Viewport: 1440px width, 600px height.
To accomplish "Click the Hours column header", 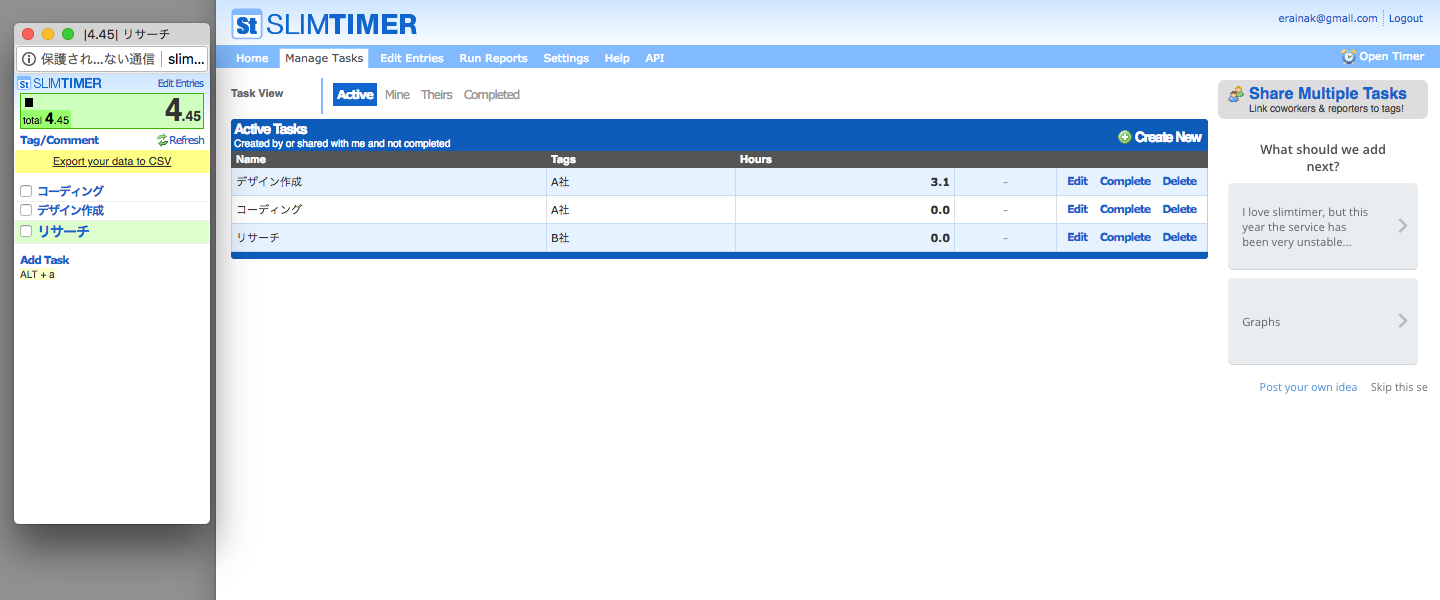I will 756,159.
